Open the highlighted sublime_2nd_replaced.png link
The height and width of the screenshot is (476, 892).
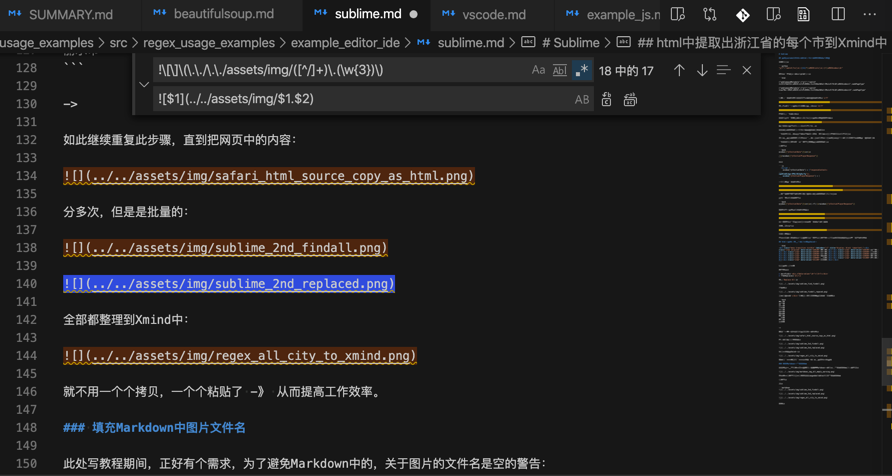tap(229, 284)
